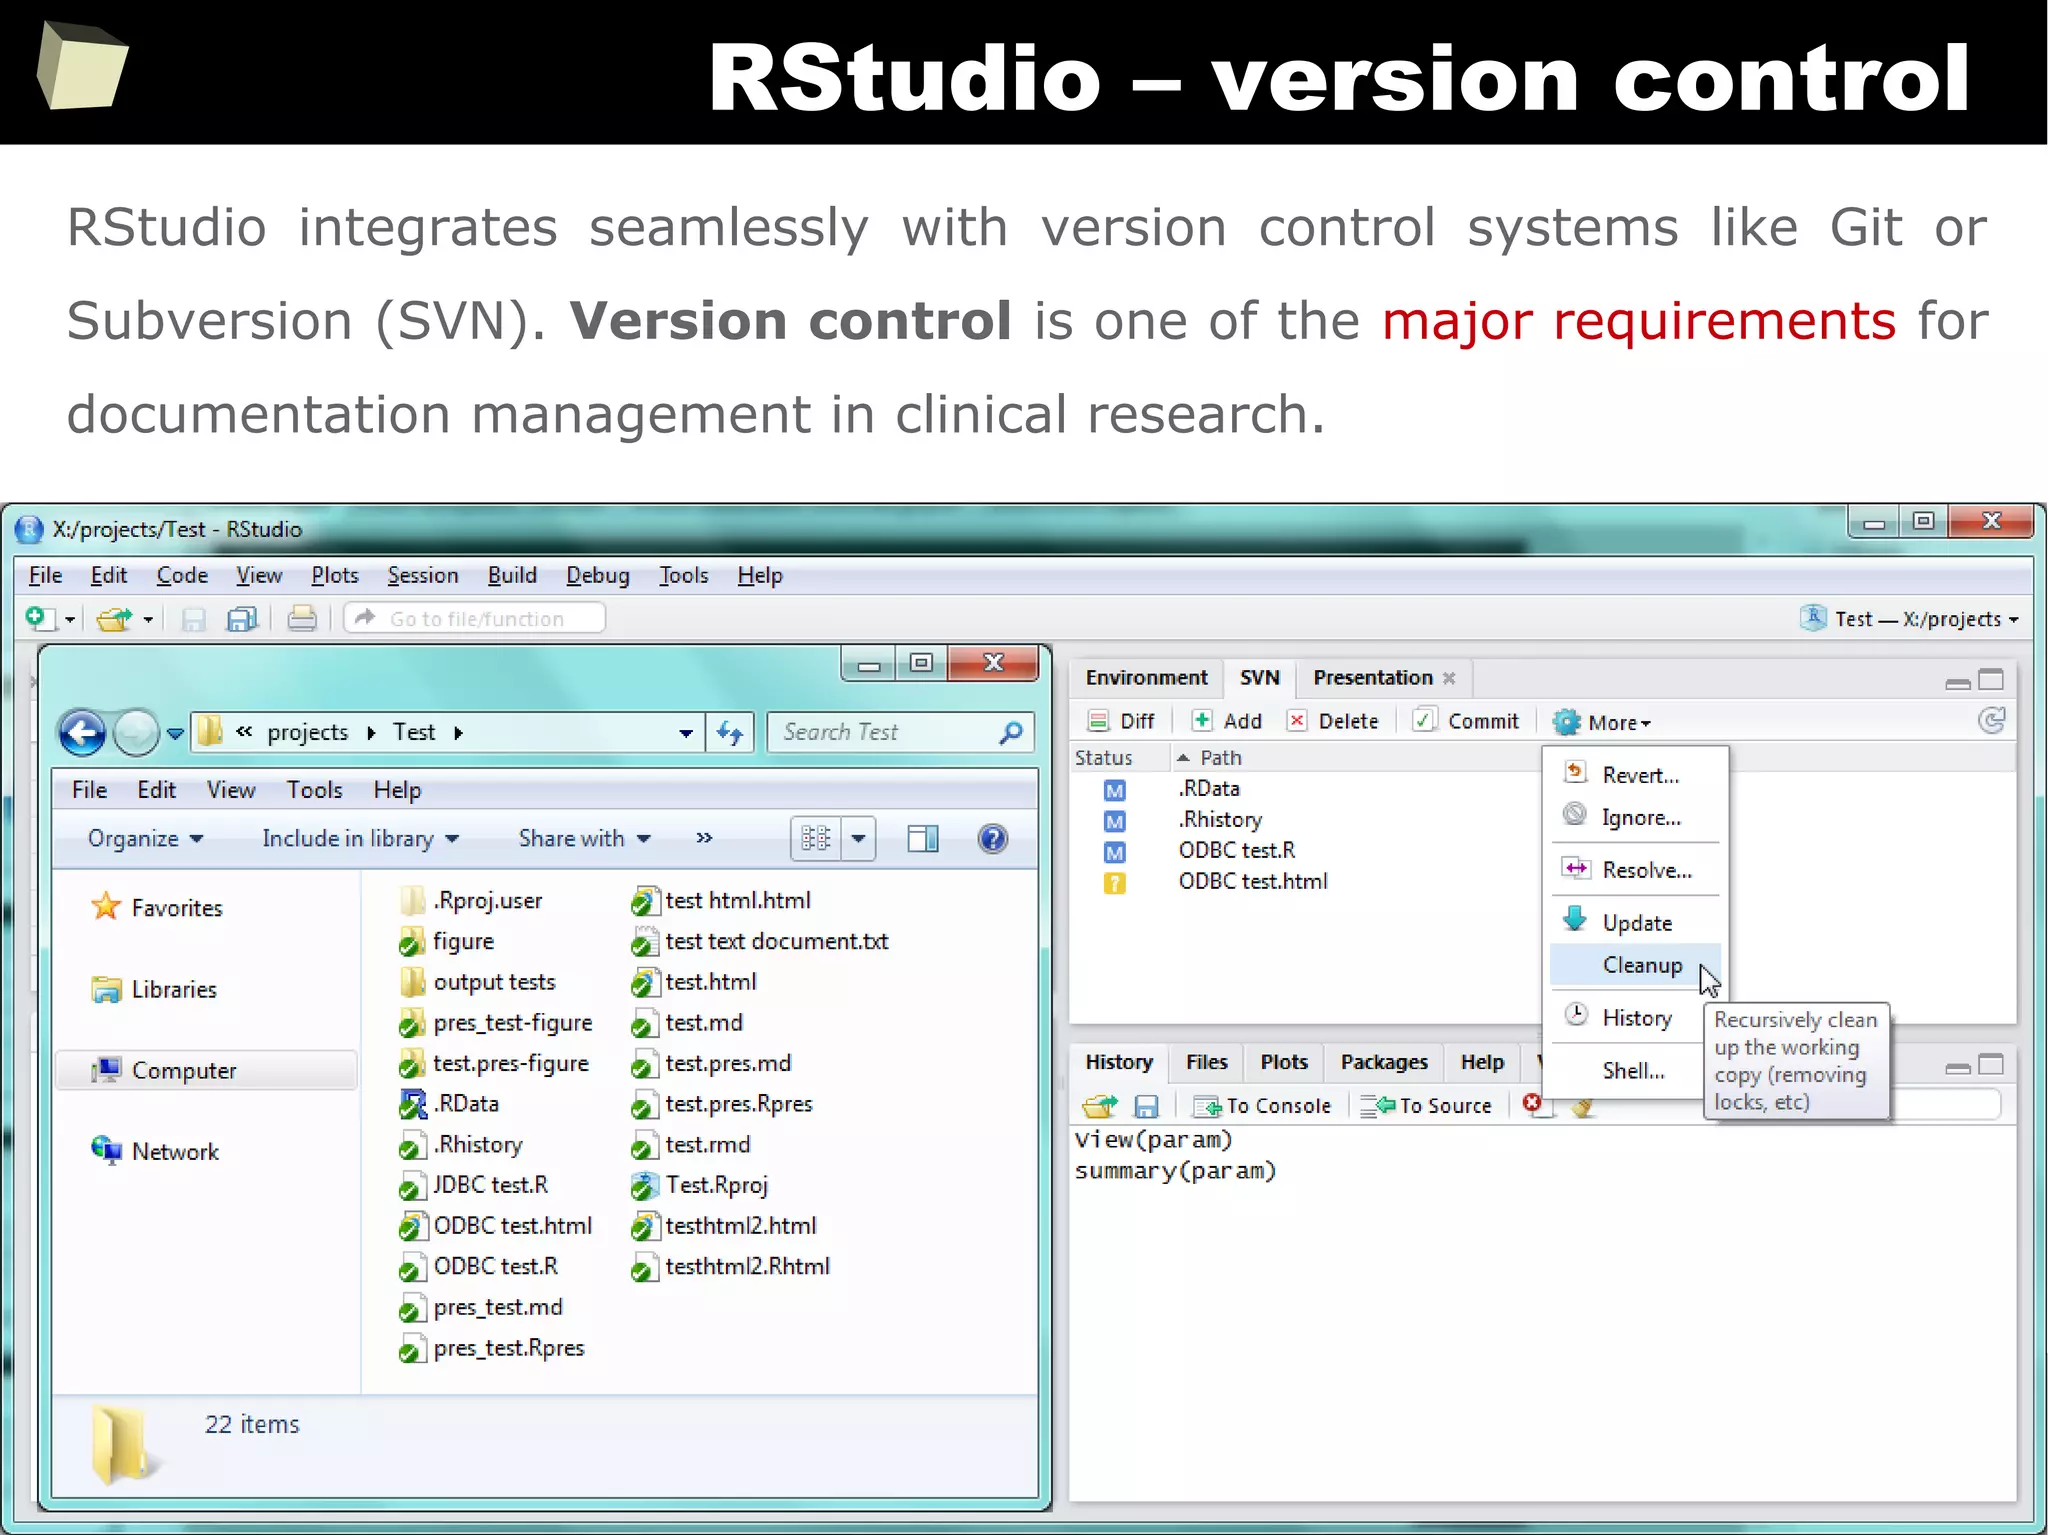The height and width of the screenshot is (1535, 2048).
Task: Open the Share with dropdown
Action: (585, 838)
